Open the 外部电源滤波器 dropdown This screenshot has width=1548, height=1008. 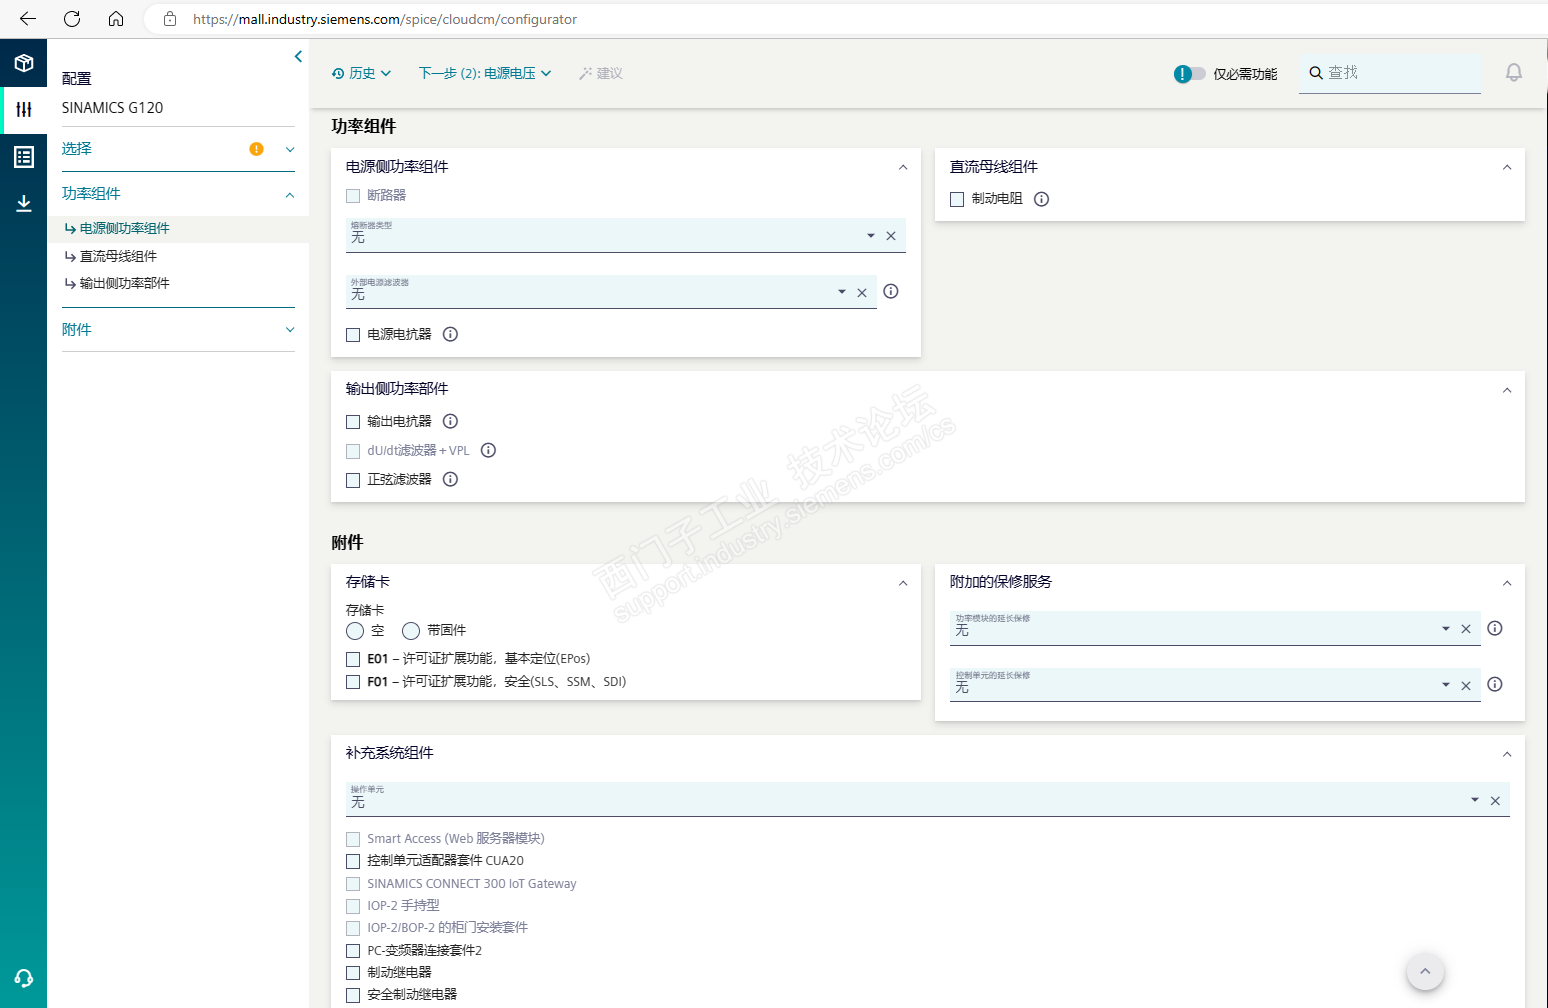click(842, 292)
